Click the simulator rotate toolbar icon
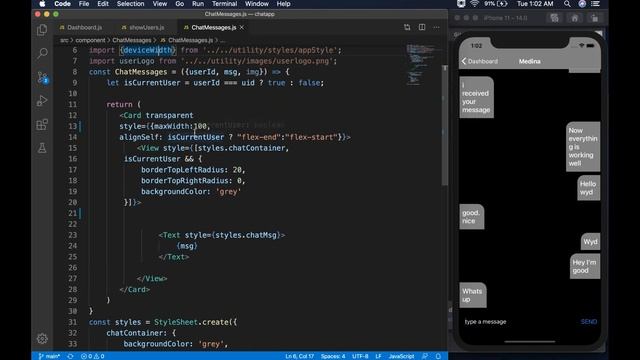 pos(594,18)
